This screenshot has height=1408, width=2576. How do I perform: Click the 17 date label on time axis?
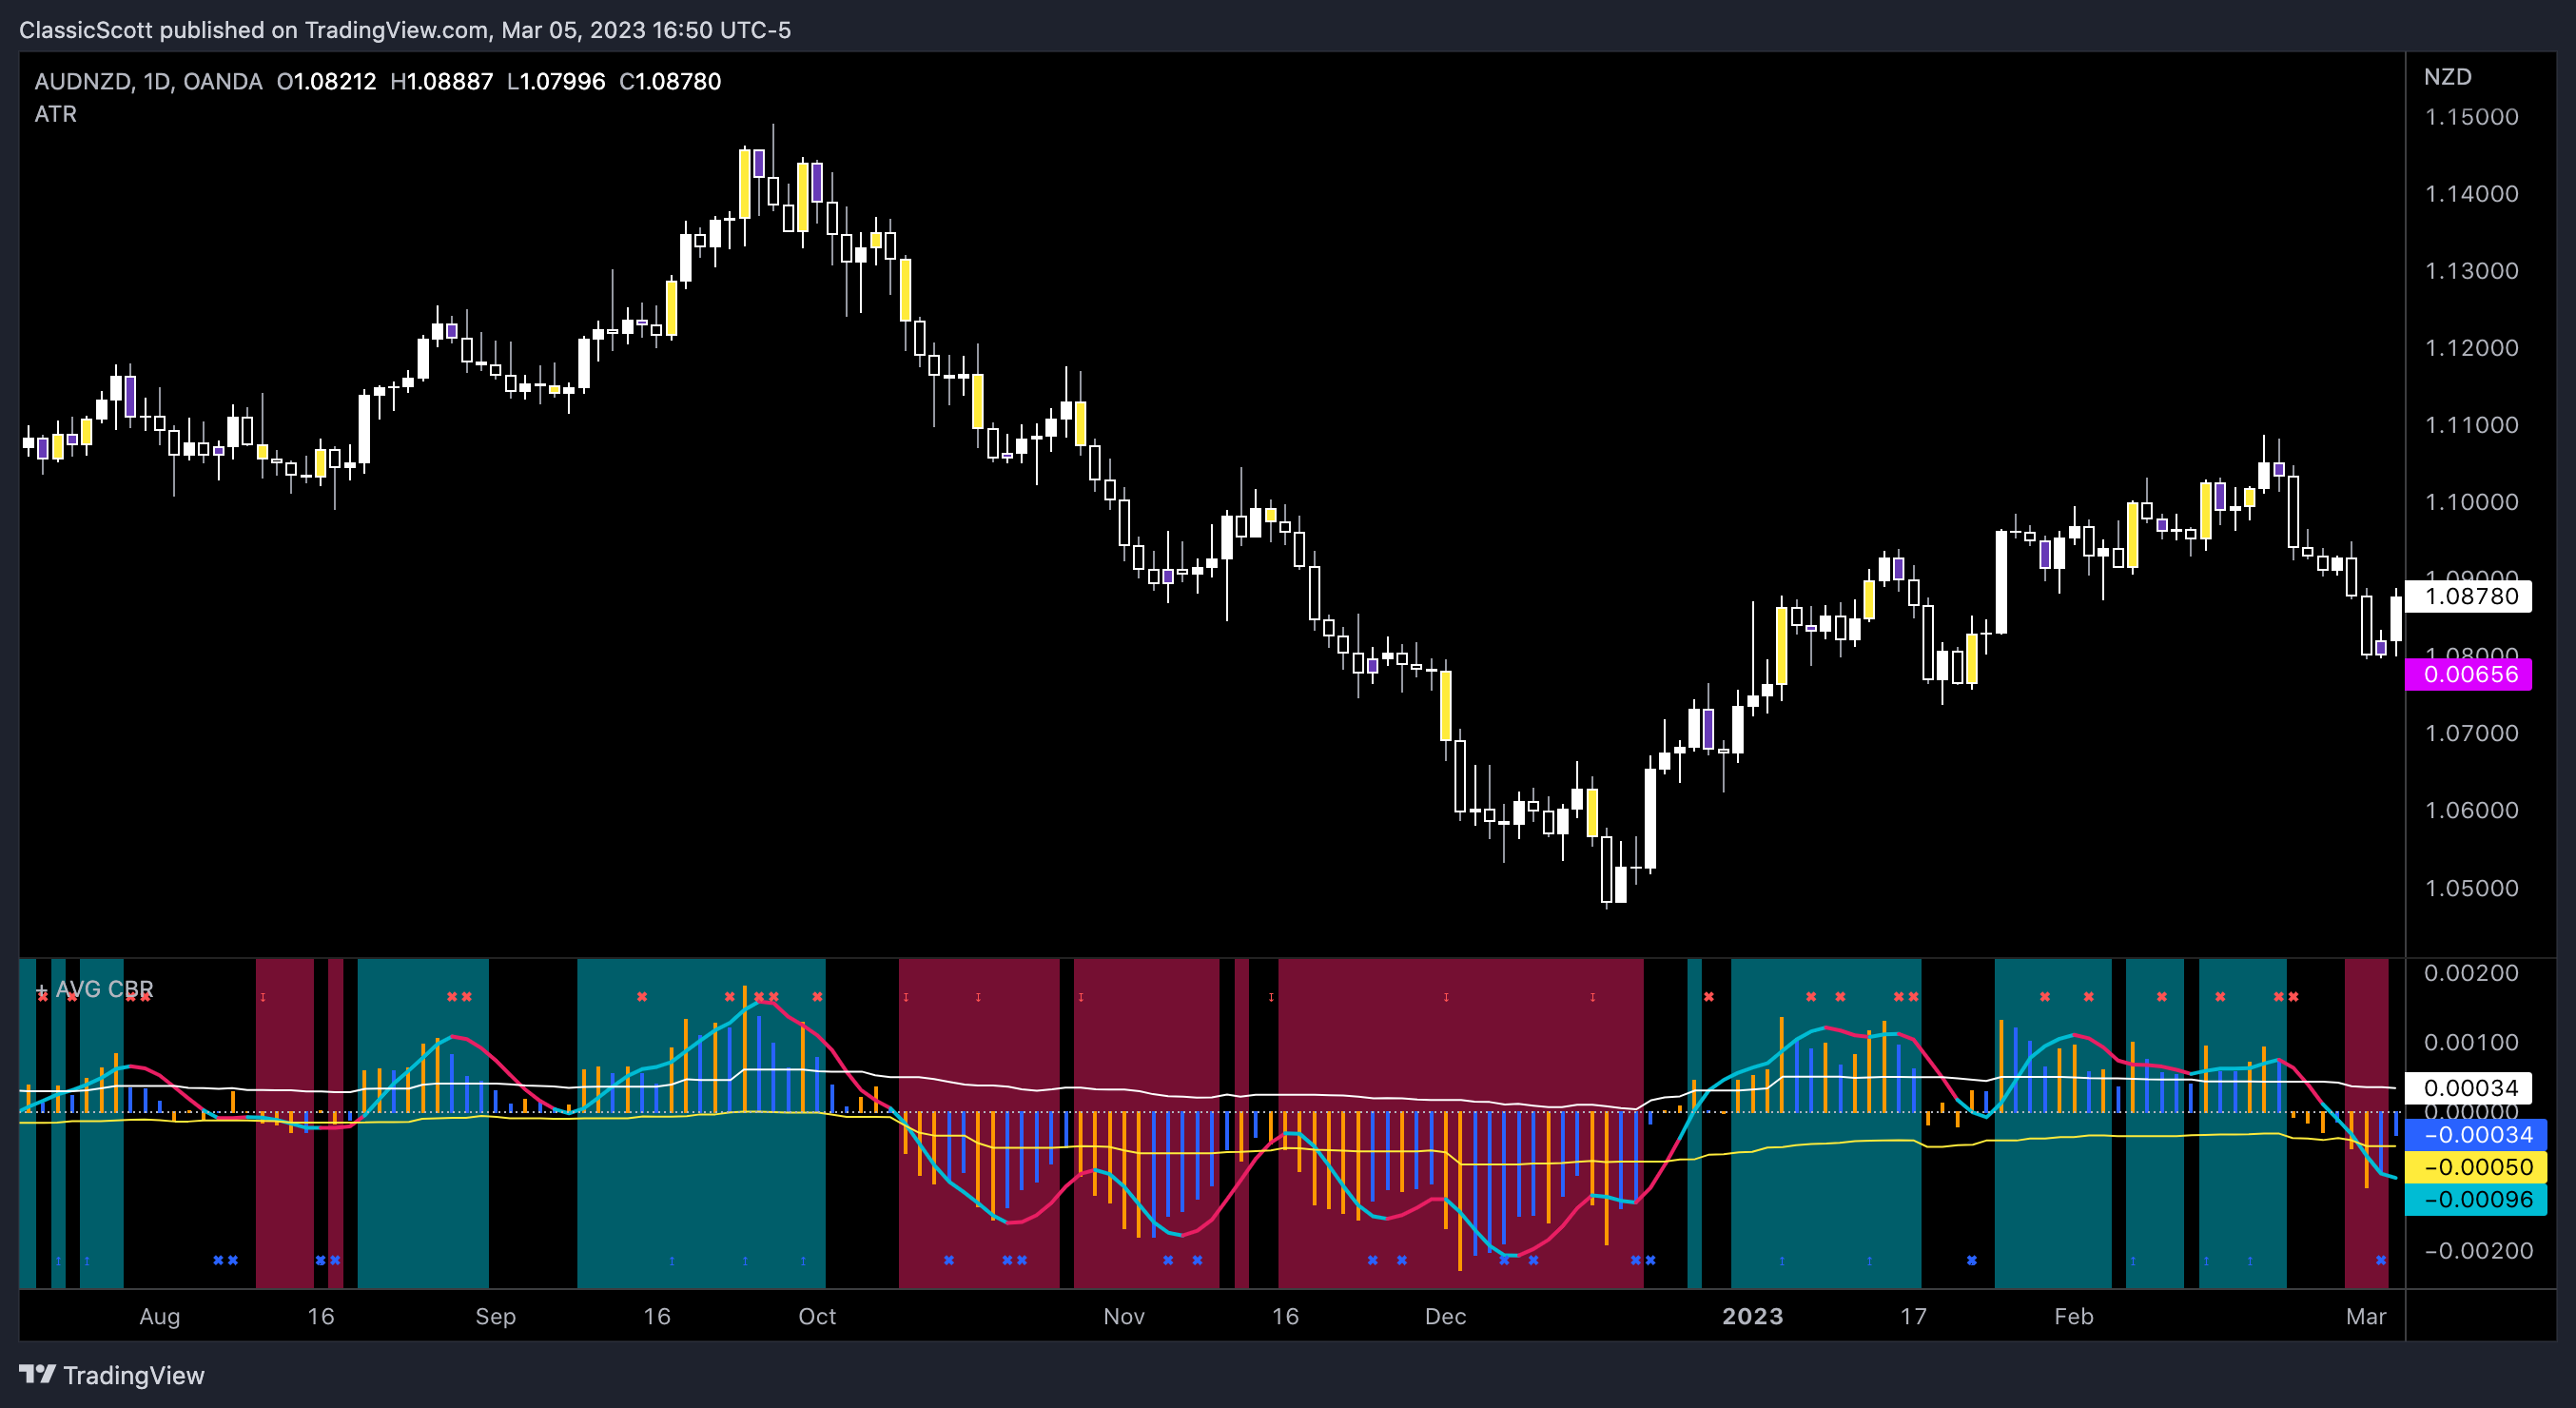[x=1913, y=1316]
